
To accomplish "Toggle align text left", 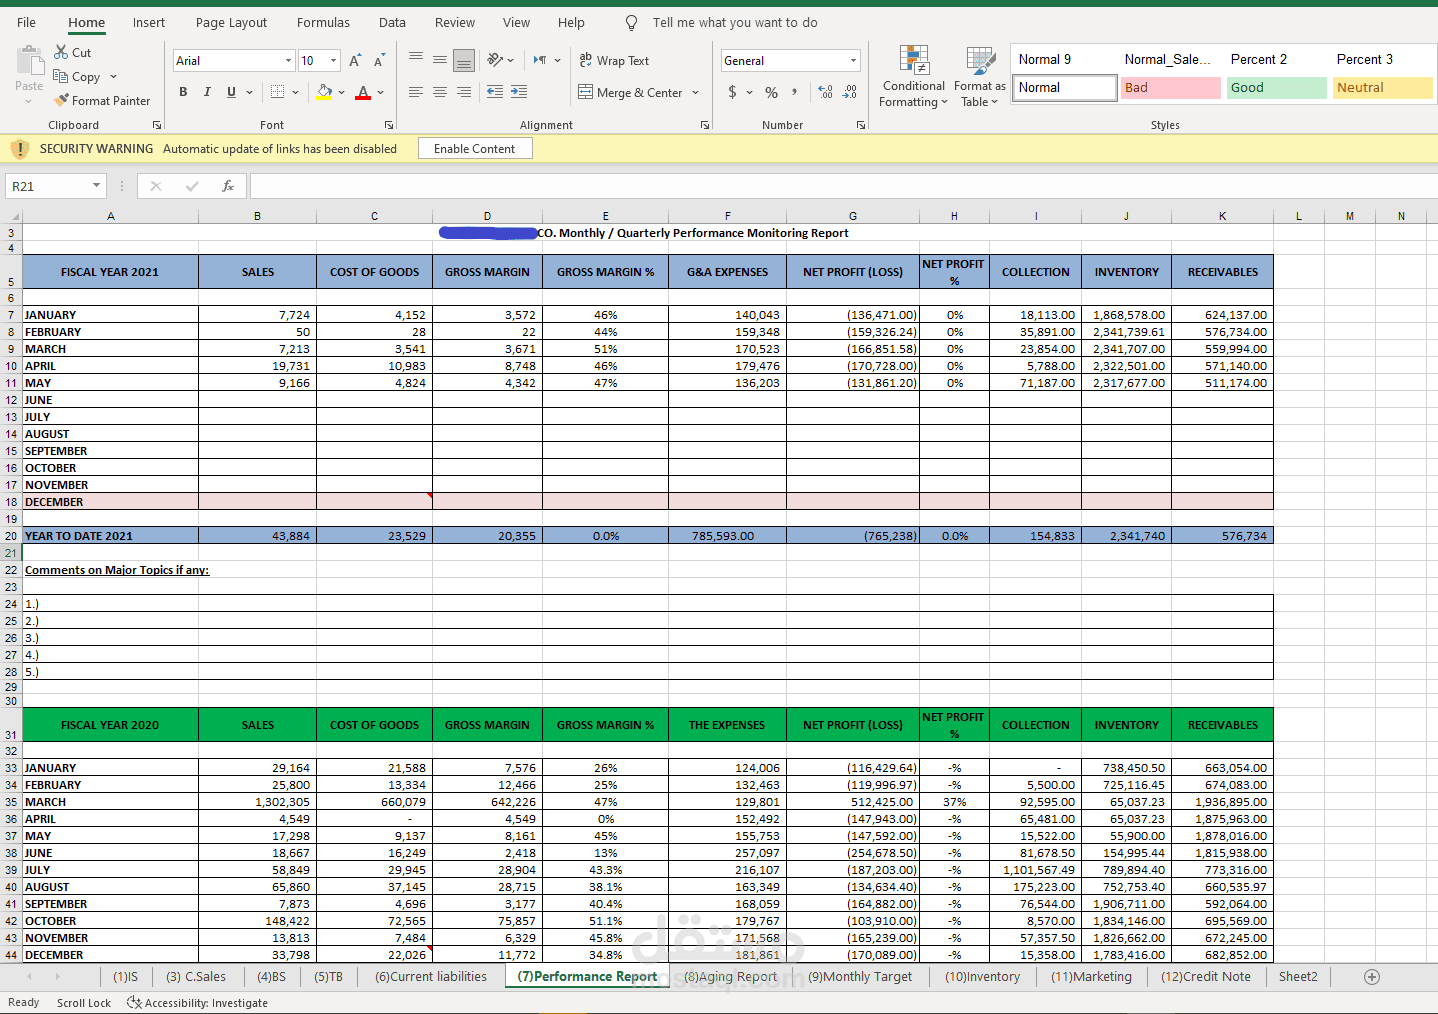I will (x=416, y=92).
